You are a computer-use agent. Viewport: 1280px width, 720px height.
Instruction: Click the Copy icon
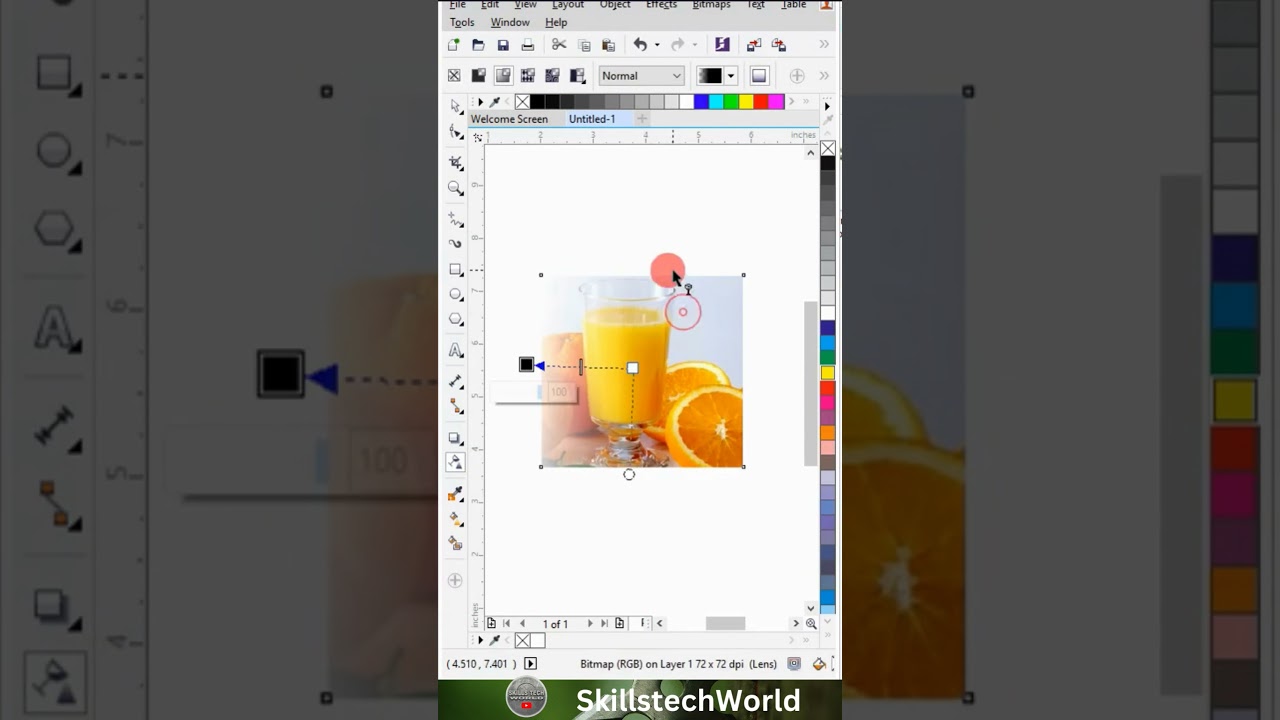coord(584,45)
